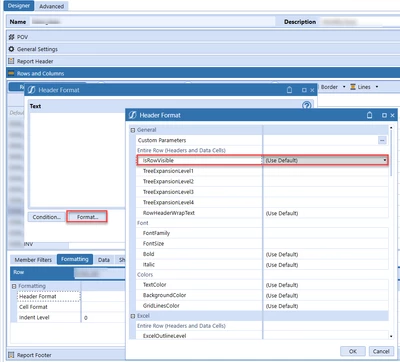This screenshot has width=400, height=362.
Task: Collapse the Rows and Columns section
Action: pyautogui.click(x=203, y=73)
